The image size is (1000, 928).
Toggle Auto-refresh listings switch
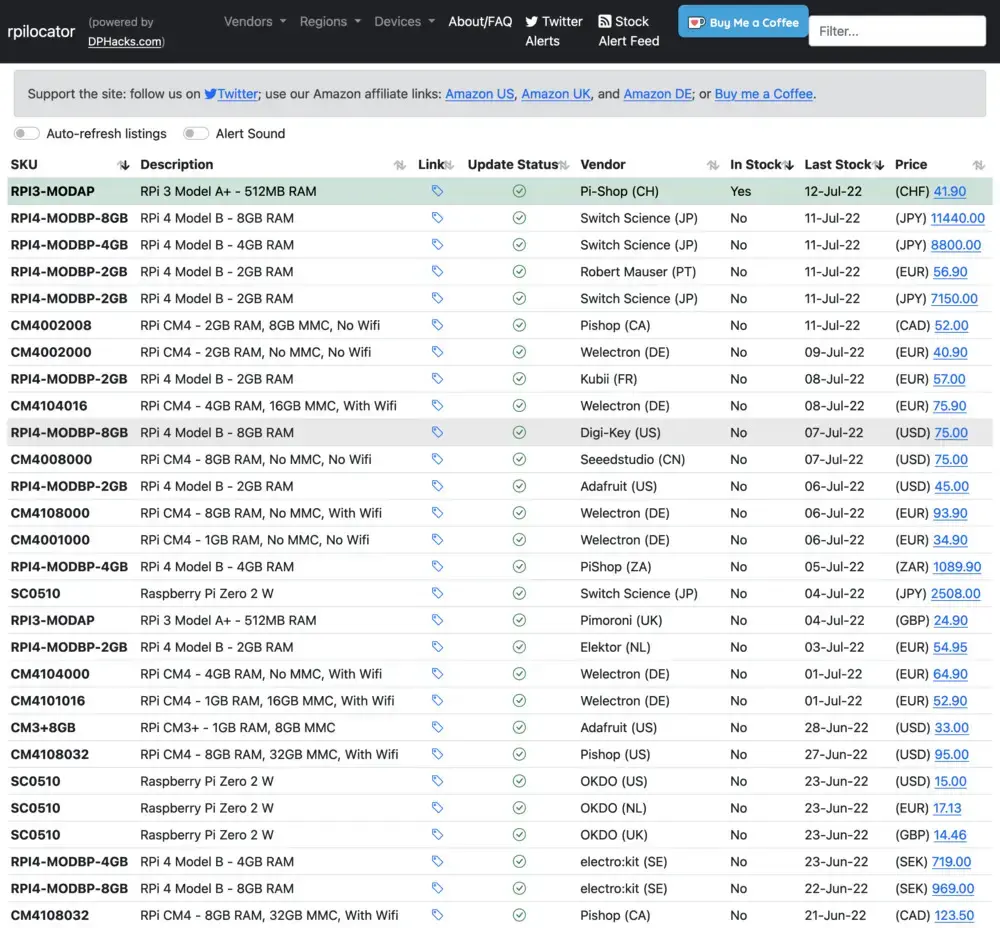(26, 133)
